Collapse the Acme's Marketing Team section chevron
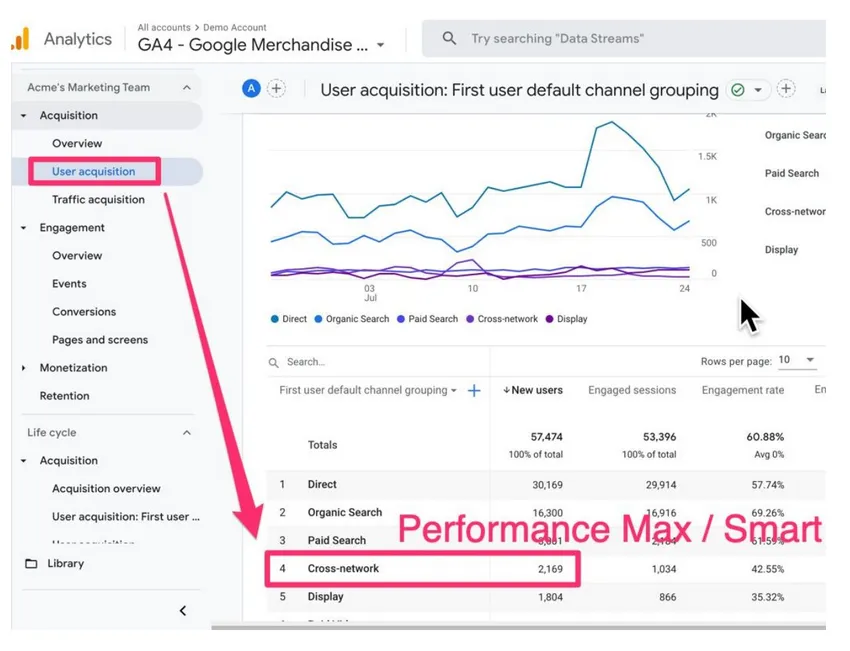This screenshot has width=850, height=651. (186, 87)
